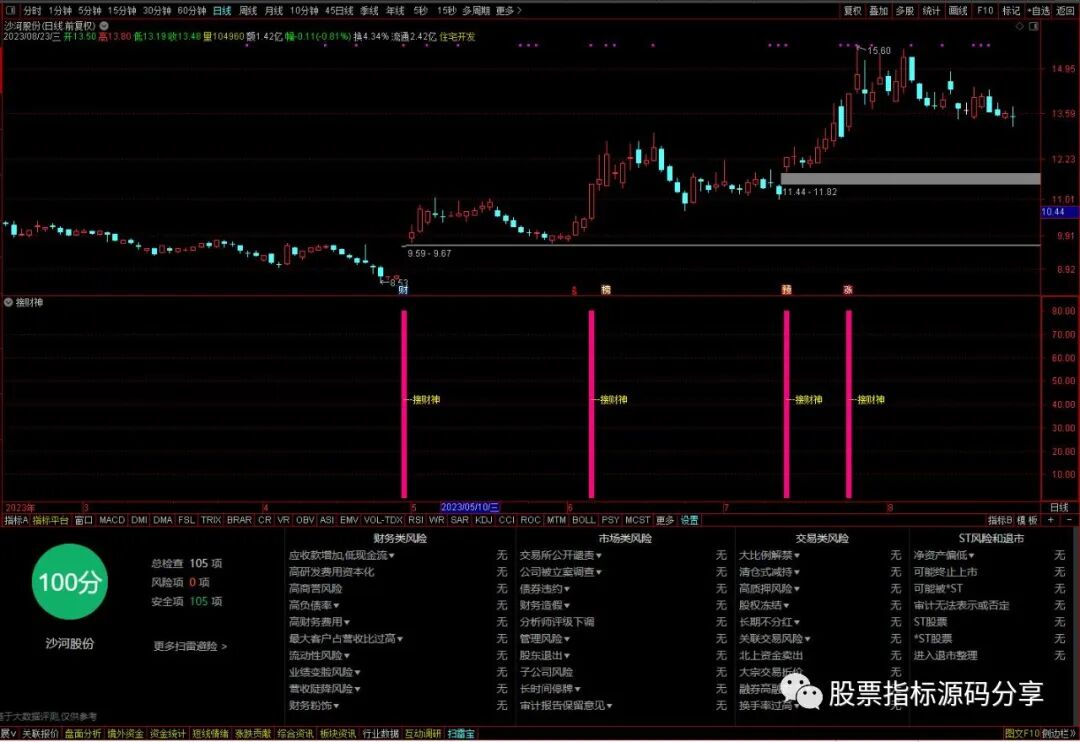Click the 更多扫雷避险 link

pyautogui.click(x=190, y=646)
